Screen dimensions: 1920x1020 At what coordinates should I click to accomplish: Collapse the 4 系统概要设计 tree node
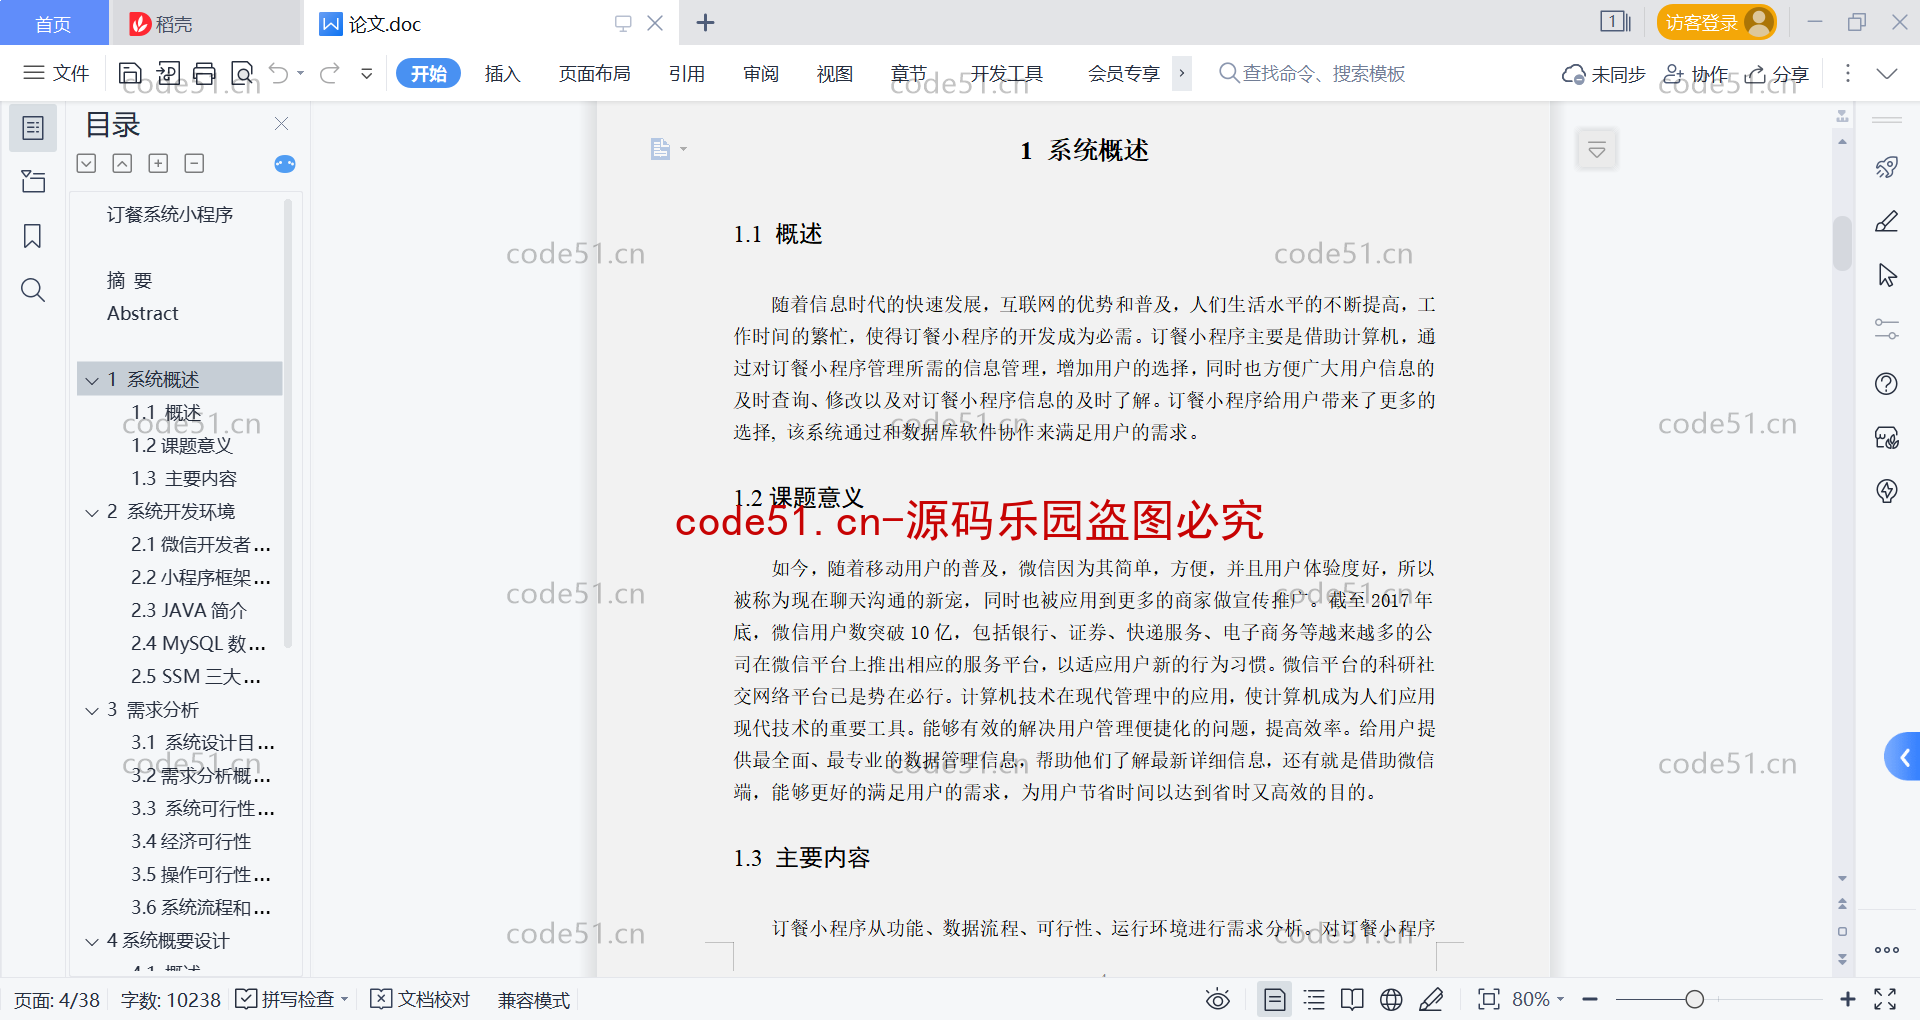pos(92,941)
